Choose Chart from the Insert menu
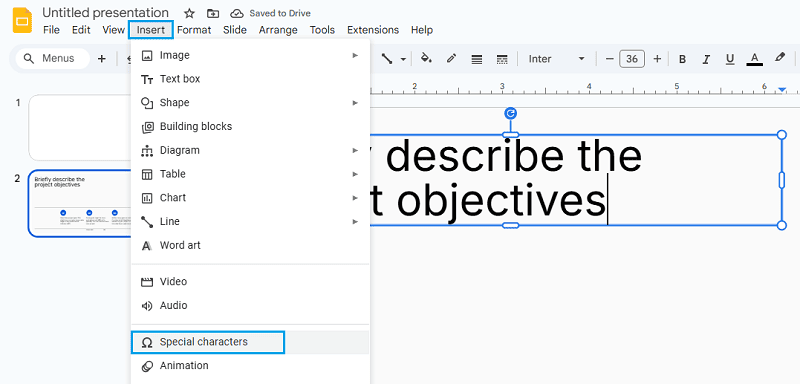The height and width of the screenshot is (384, 800). point(250,198)
